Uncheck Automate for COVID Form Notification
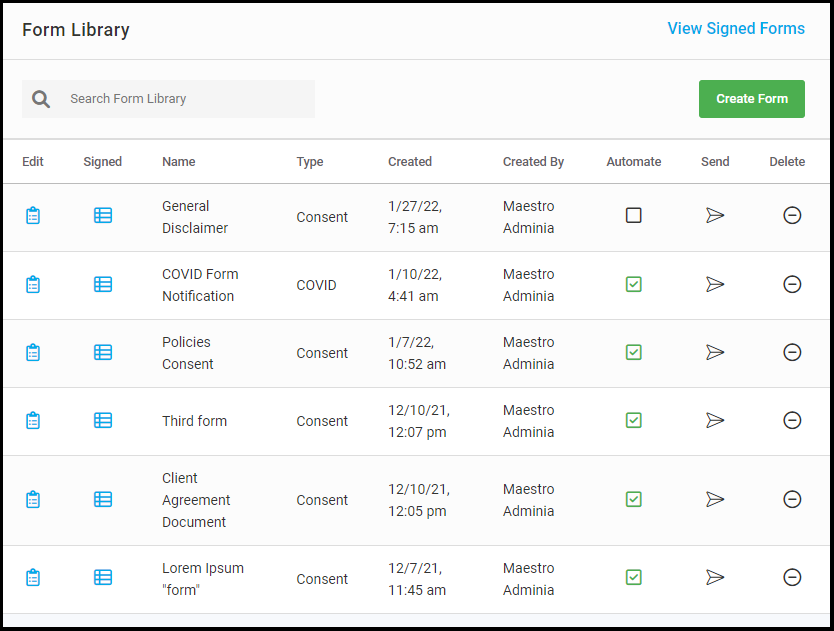 (633, 284)
